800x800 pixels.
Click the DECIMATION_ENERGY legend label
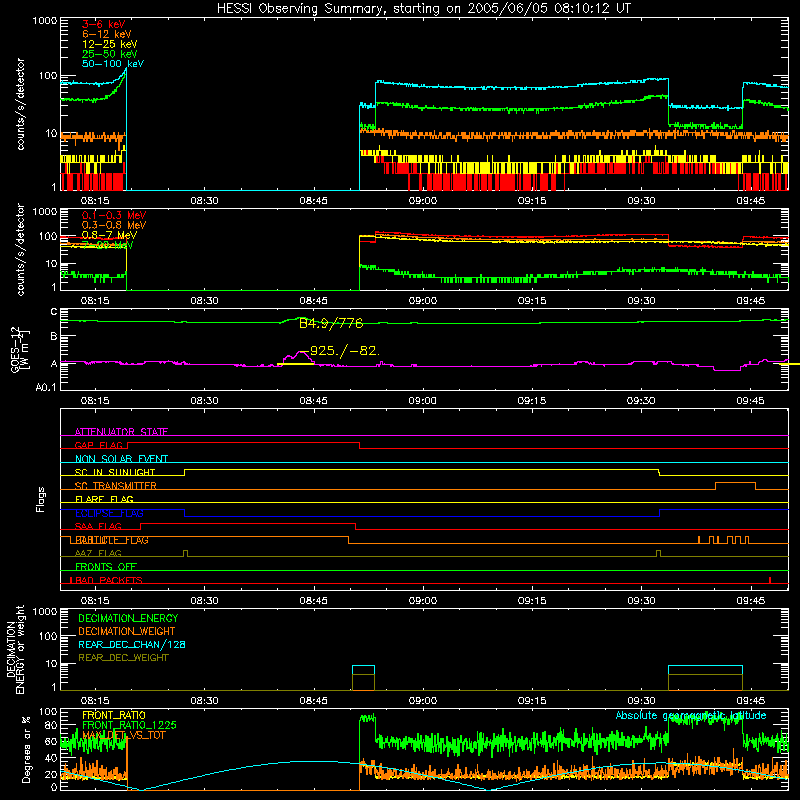pyautogui.click(x=128, y=618)
